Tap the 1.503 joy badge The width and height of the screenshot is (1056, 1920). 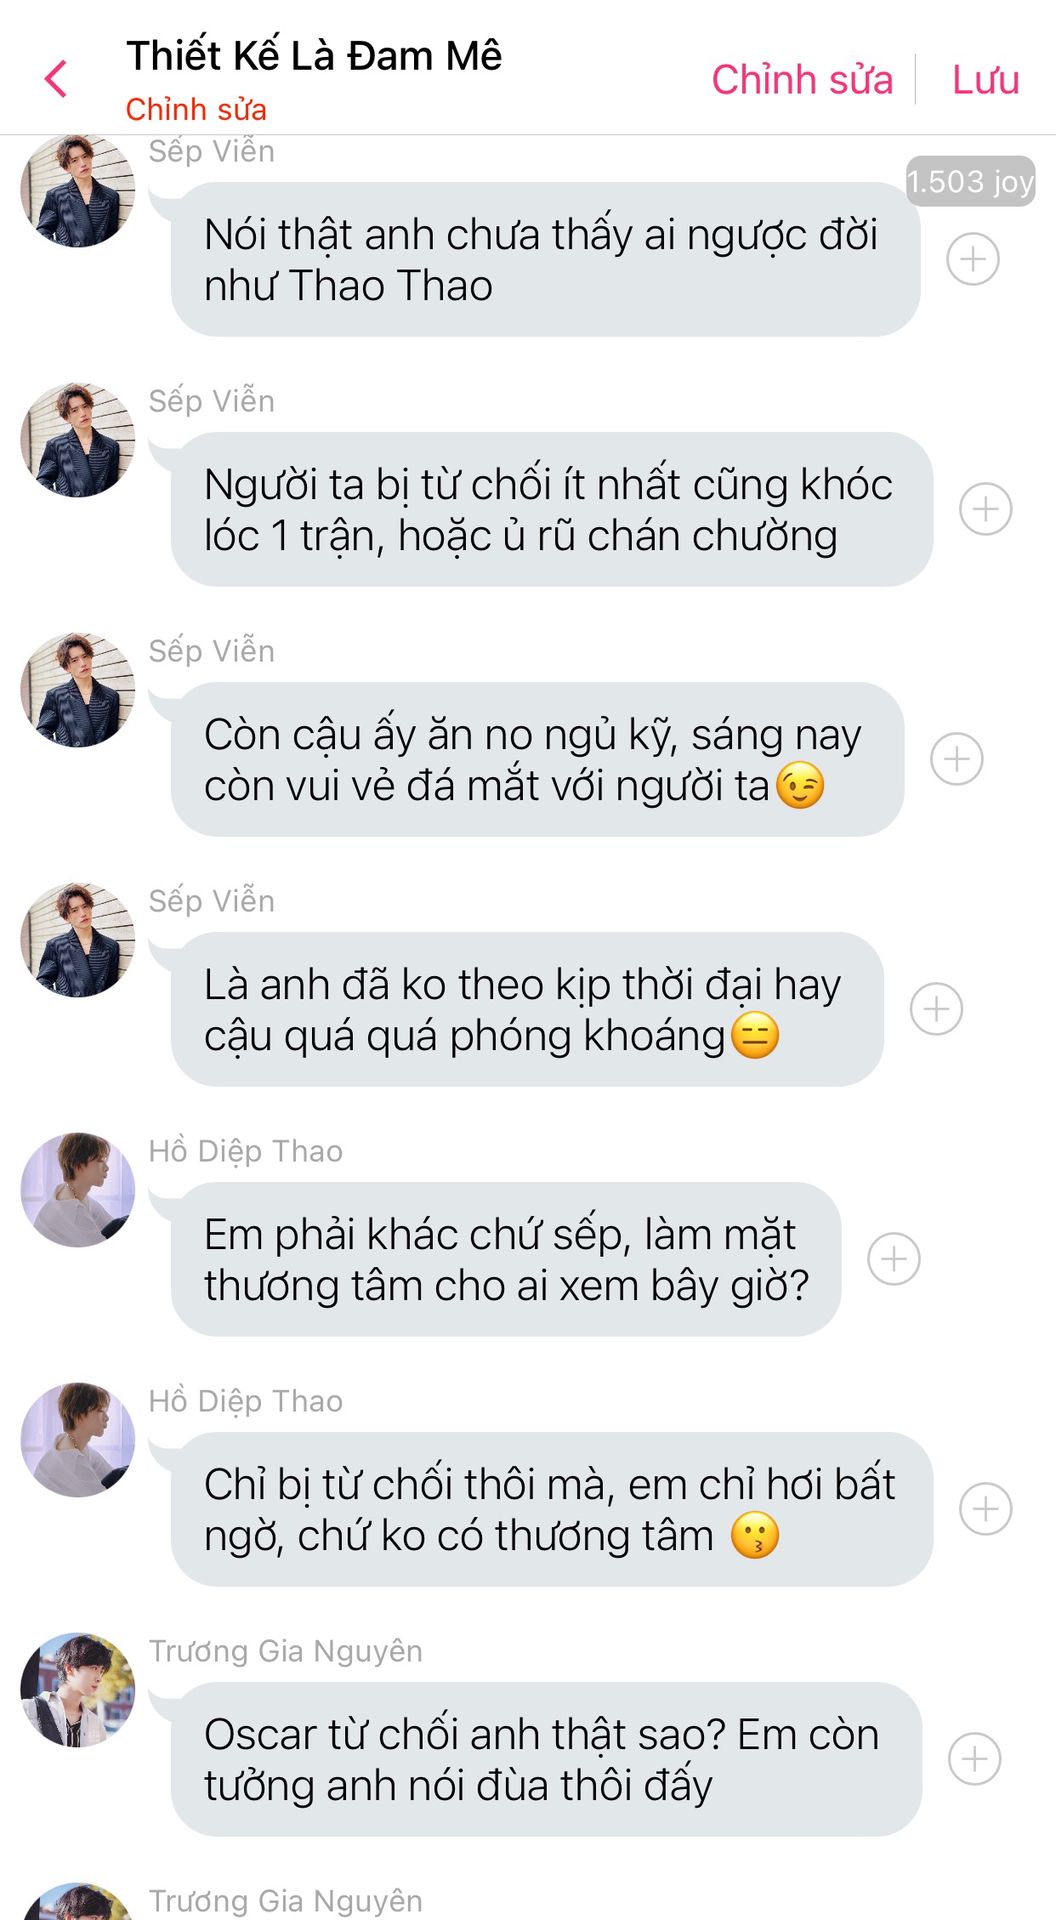[x=970, y=181]
